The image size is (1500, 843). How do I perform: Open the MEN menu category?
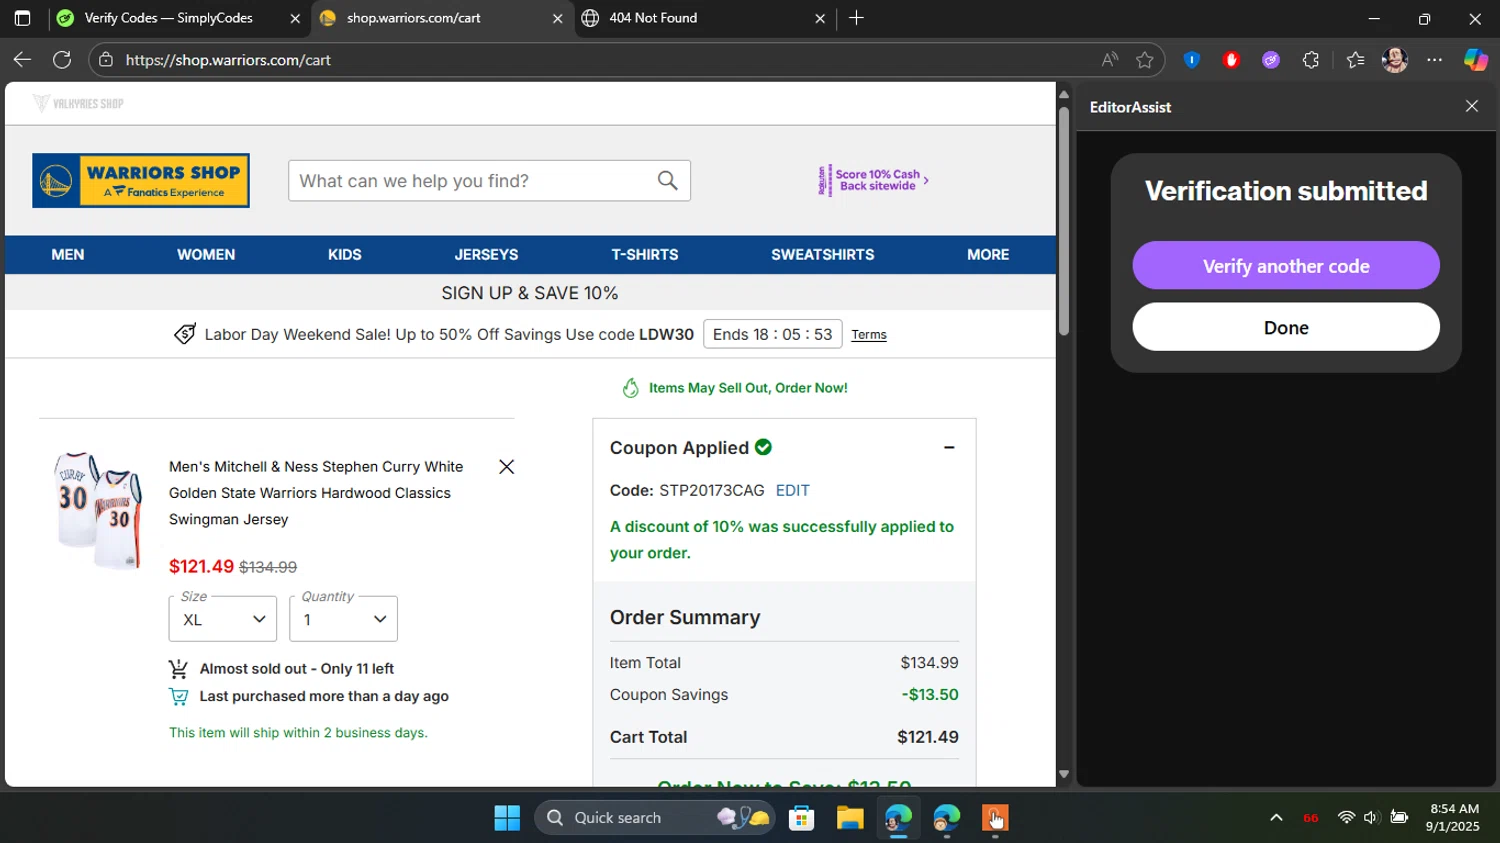click(68, 255)
